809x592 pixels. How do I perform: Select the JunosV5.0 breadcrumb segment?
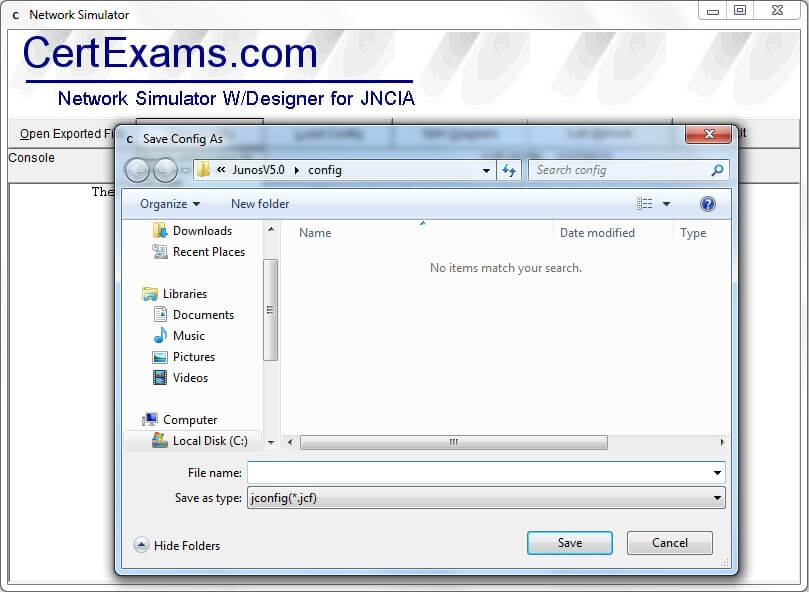tap(258, 170)
